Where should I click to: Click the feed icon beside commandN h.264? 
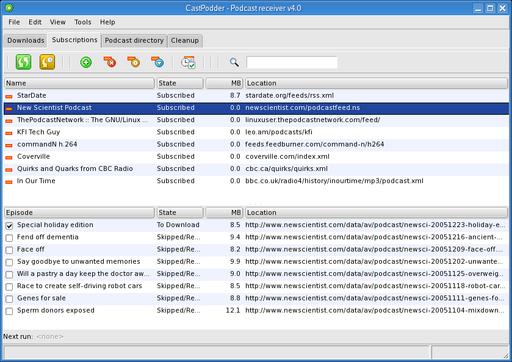pos(9,145)
